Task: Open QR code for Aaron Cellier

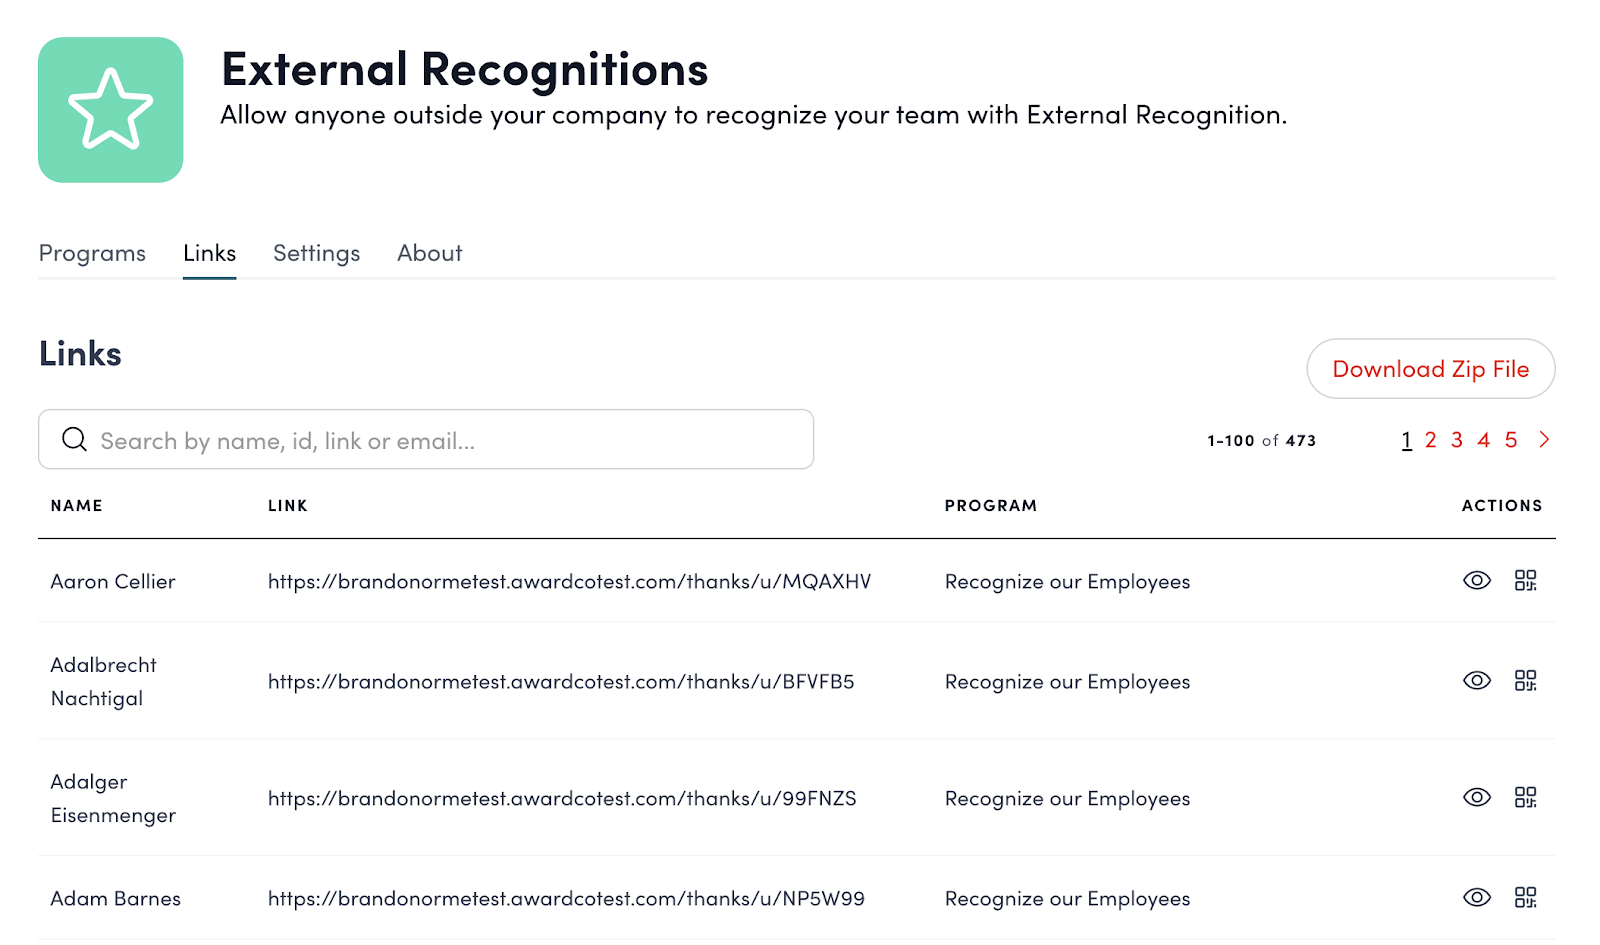Action: (x=1525, y=581)
